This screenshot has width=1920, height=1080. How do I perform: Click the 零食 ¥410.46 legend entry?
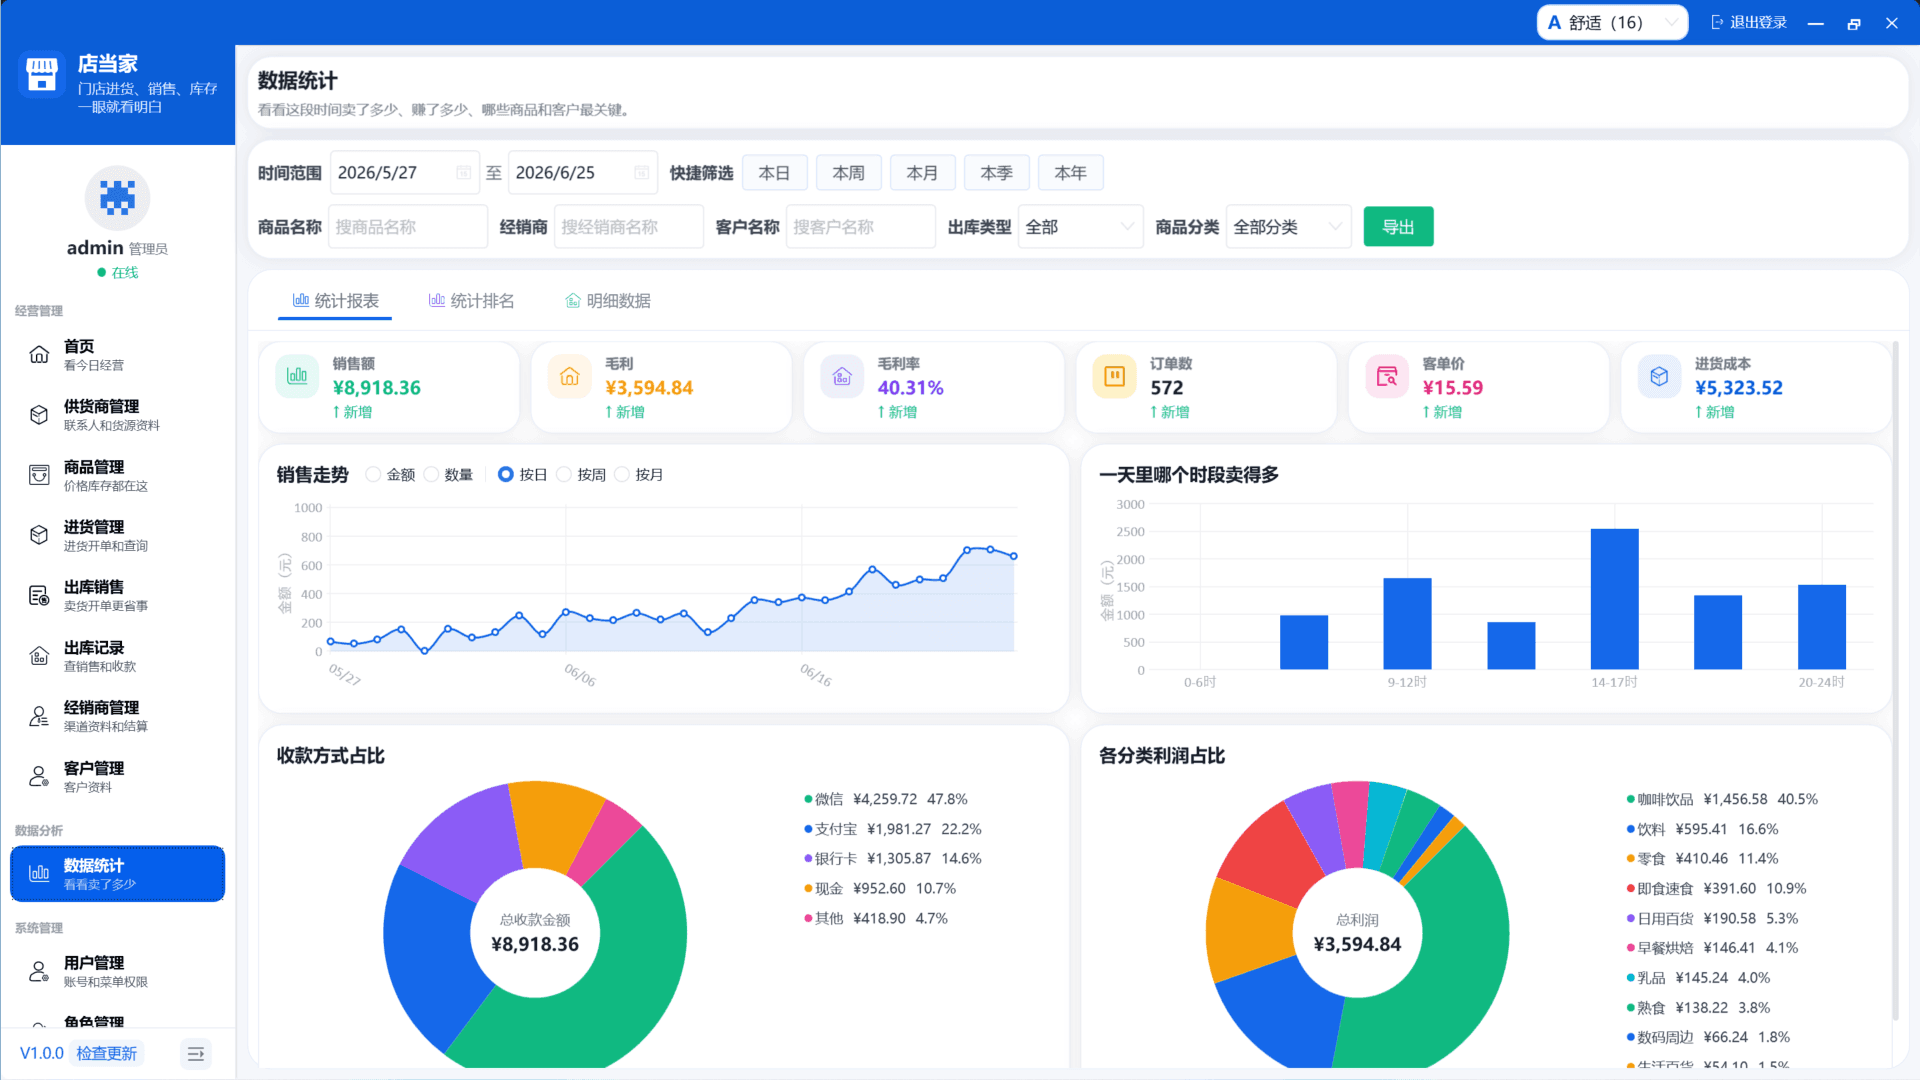tap(1702, 859)
